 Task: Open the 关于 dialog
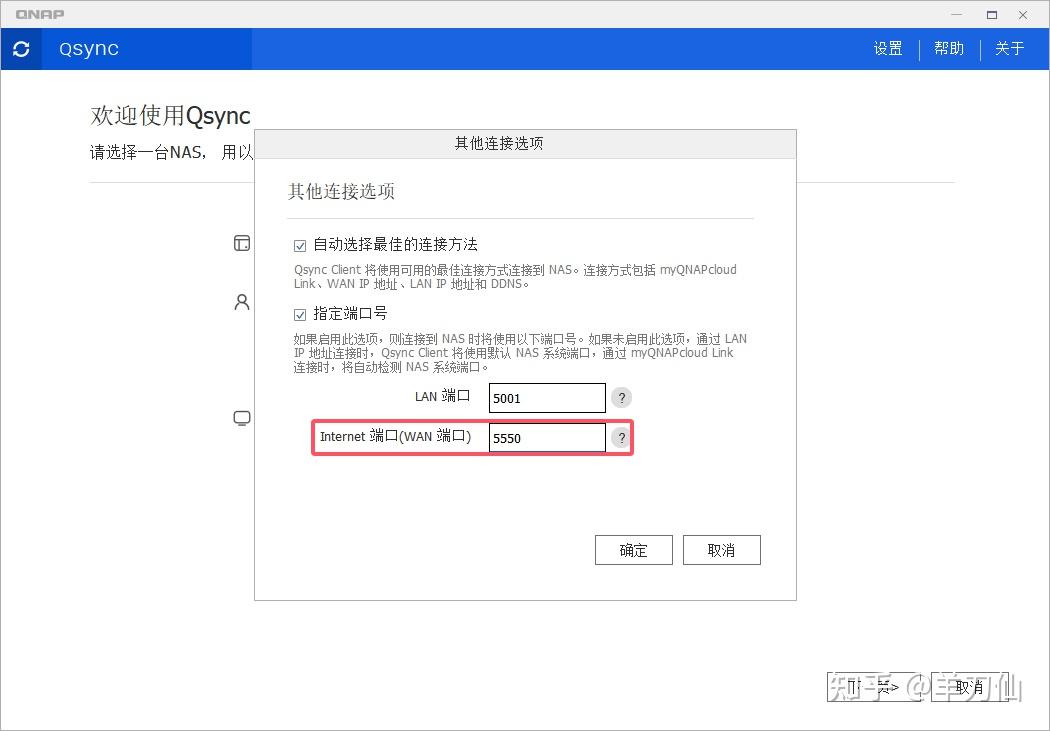[x=1010, y=48]
